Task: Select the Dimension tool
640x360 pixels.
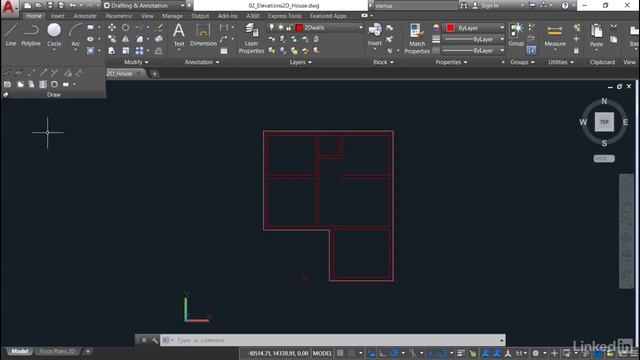Action: click(x=203, y=35)
